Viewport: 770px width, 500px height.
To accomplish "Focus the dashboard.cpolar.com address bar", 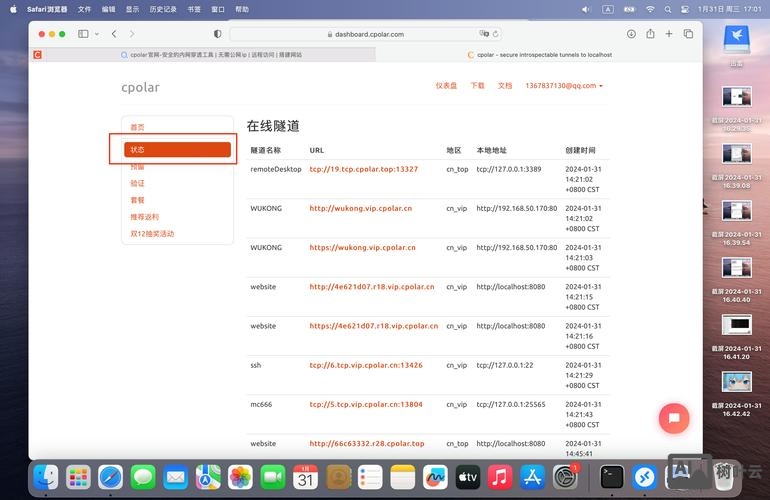I will [365, 34].
